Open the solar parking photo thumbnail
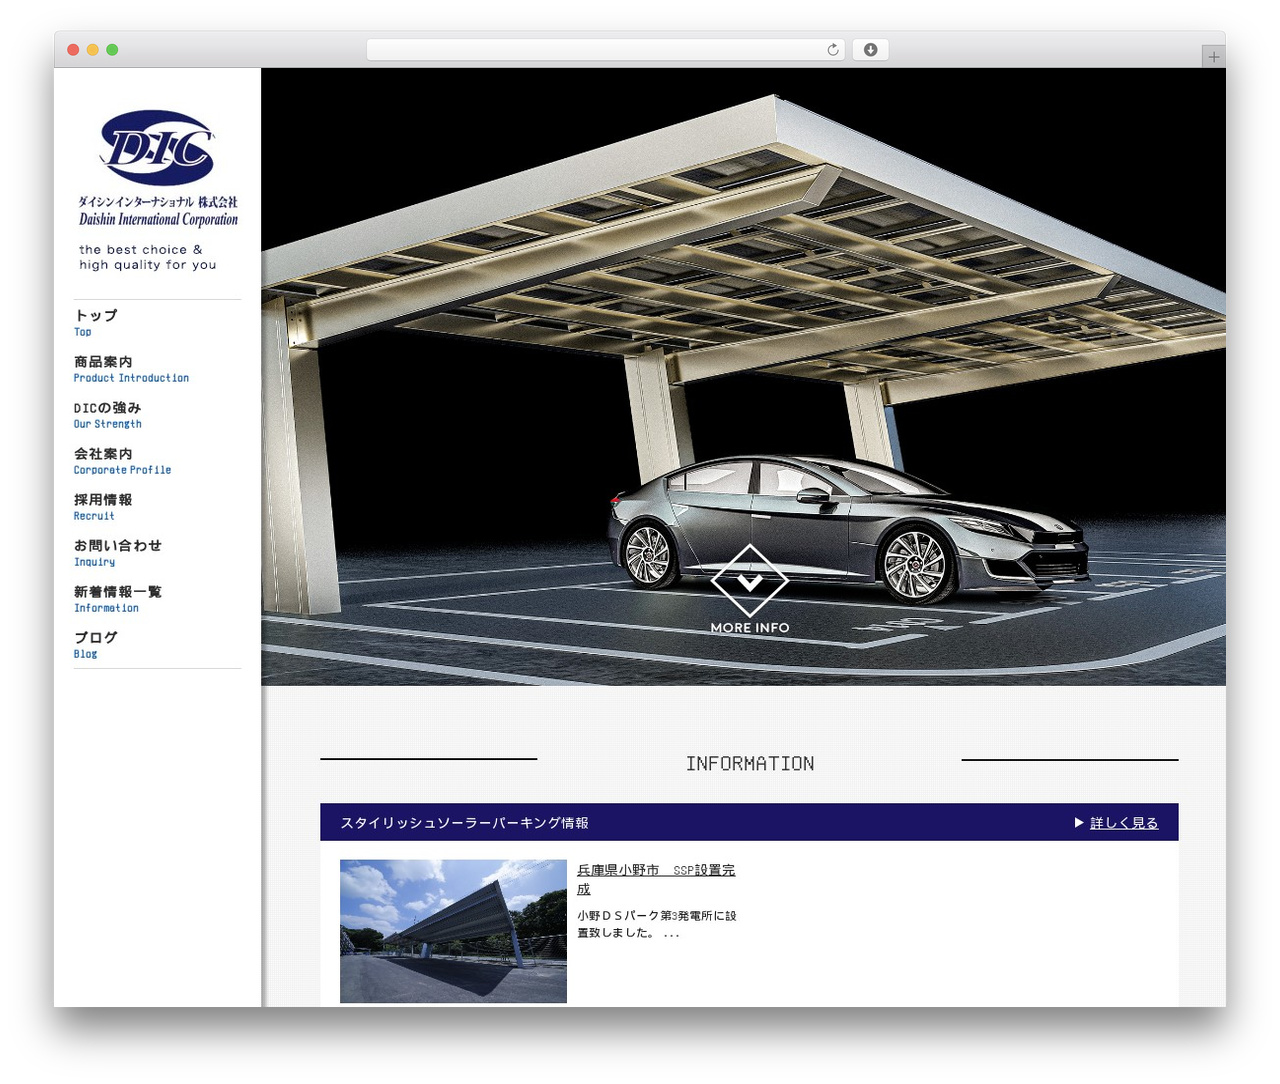The height and width of the screenshot is (1084, 1280). coord(453,931)
